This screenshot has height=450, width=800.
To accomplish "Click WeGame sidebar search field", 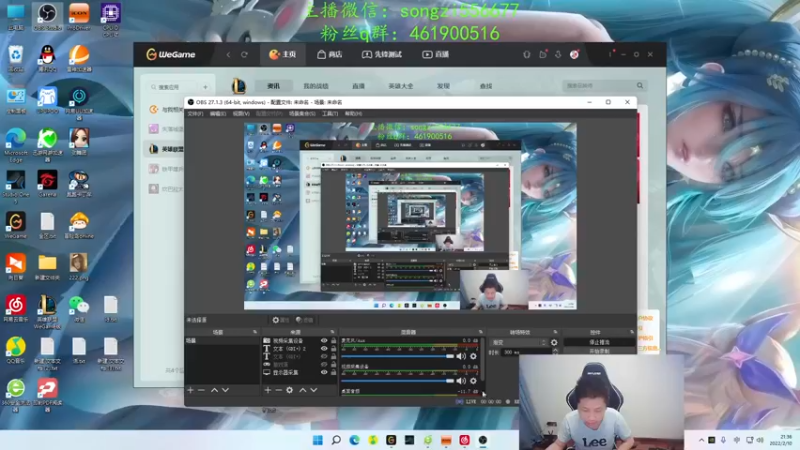I will (173, 87).
